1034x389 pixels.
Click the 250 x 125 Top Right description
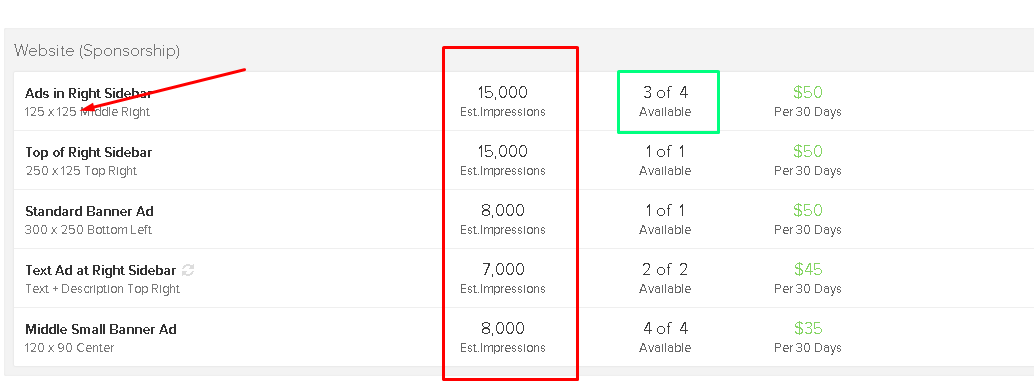(80, 171)
